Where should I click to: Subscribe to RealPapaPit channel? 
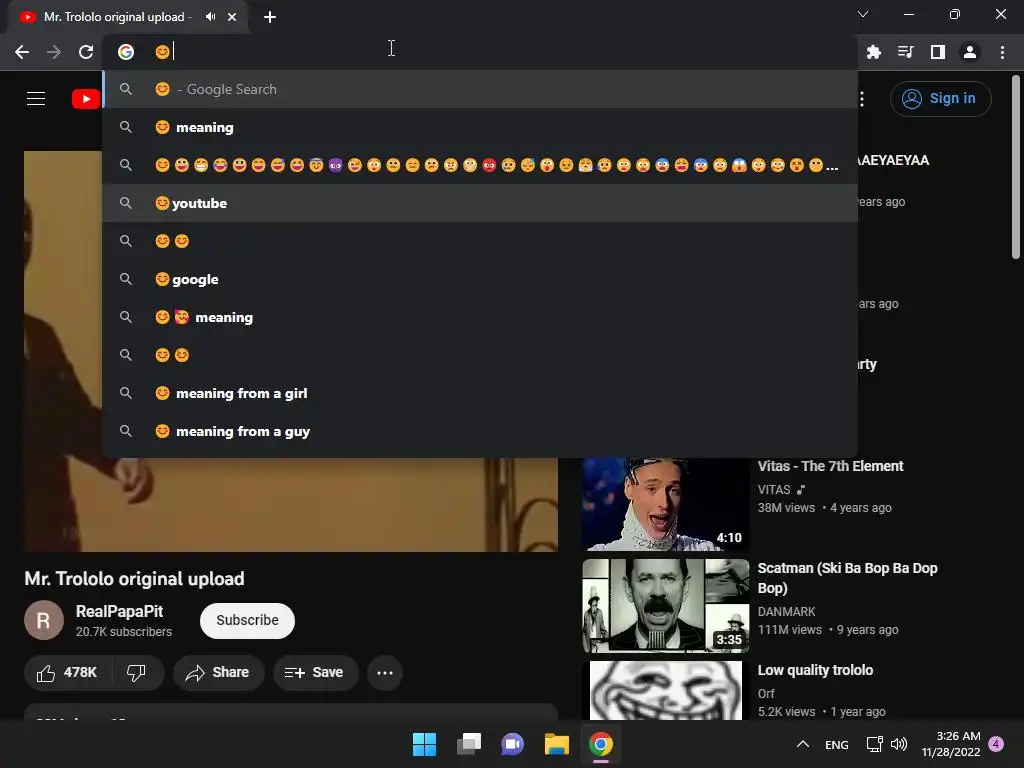248,620
